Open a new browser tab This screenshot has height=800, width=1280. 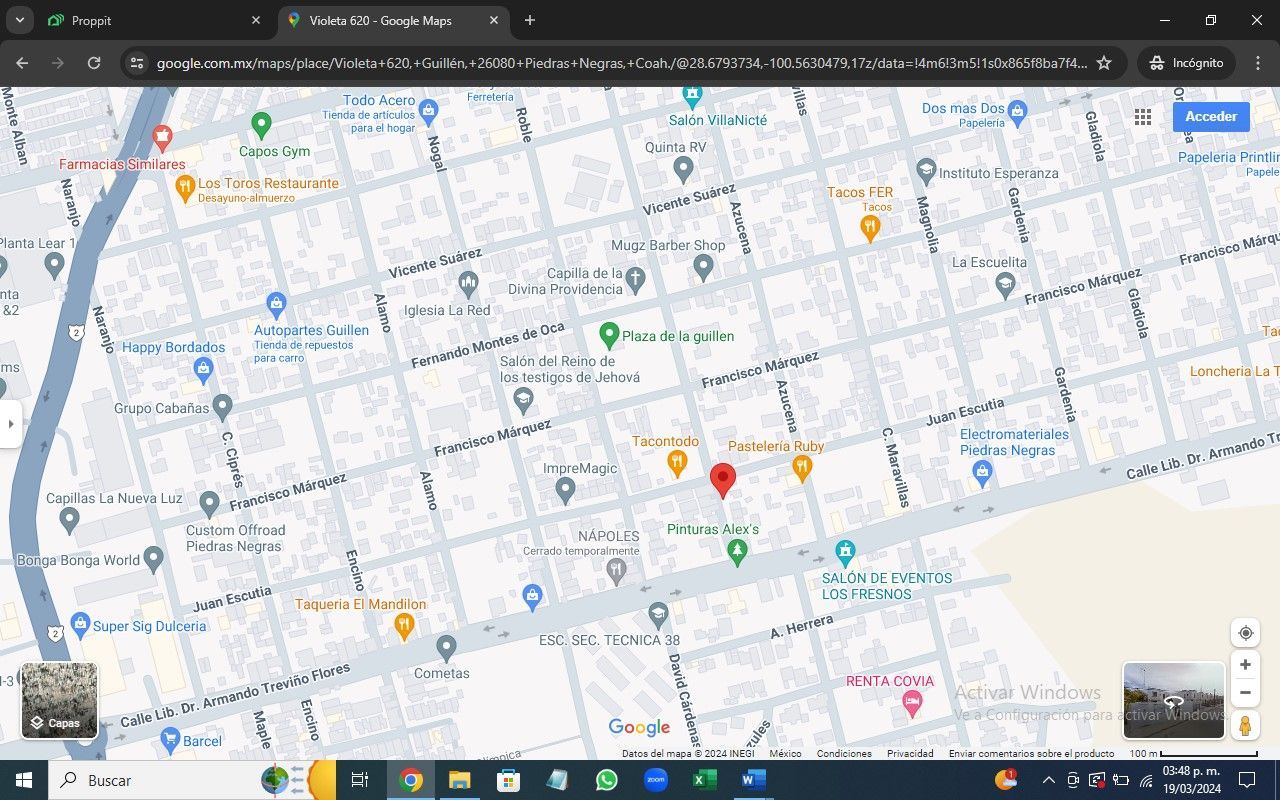(530, 20)
